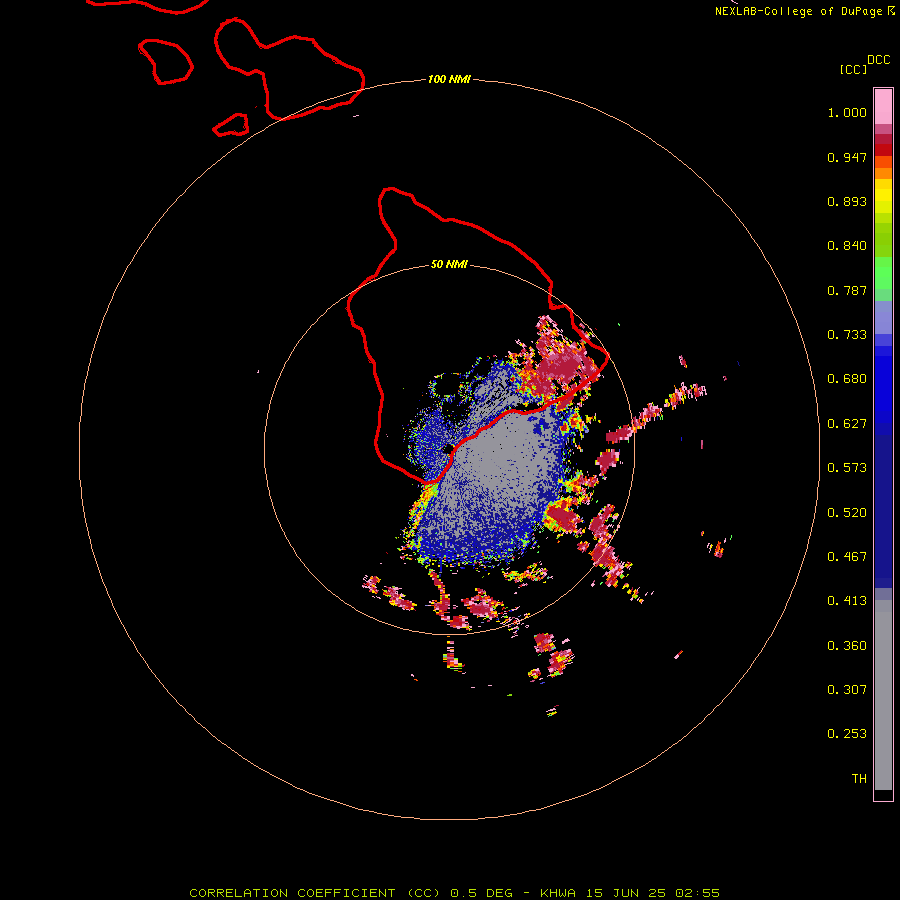Image resolution: width=900 pixels, height=900 pixels.
Task: Select the 0.840 scale value
Action: pyautogui.click(x=847, y=246)
